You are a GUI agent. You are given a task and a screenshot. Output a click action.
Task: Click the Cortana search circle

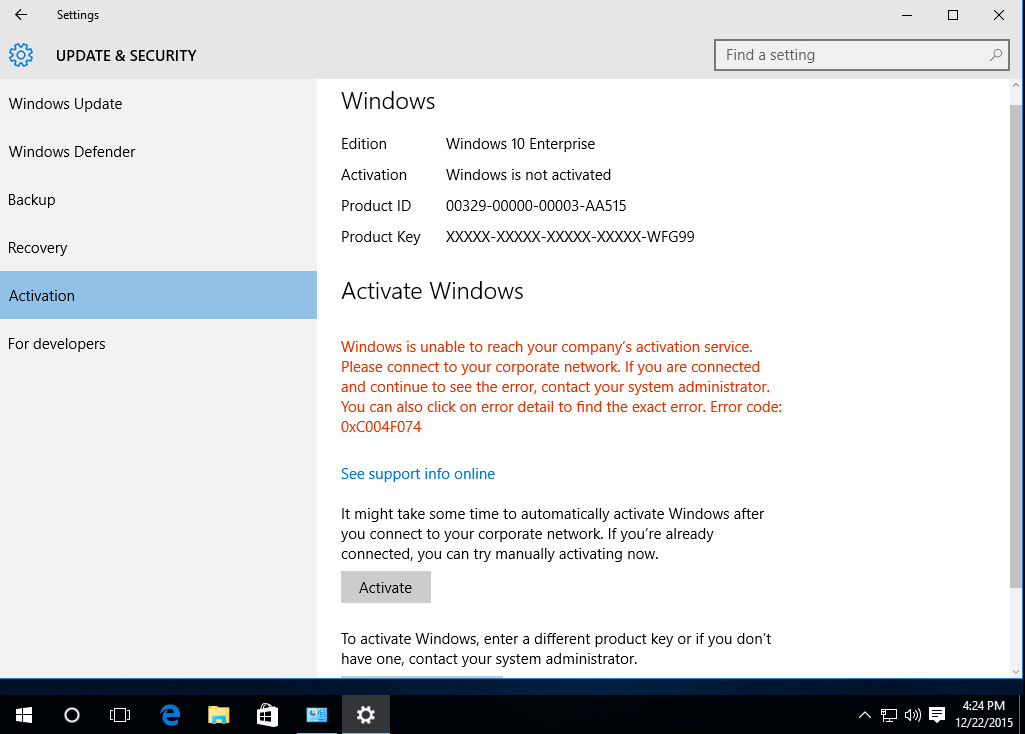(71, 714)
